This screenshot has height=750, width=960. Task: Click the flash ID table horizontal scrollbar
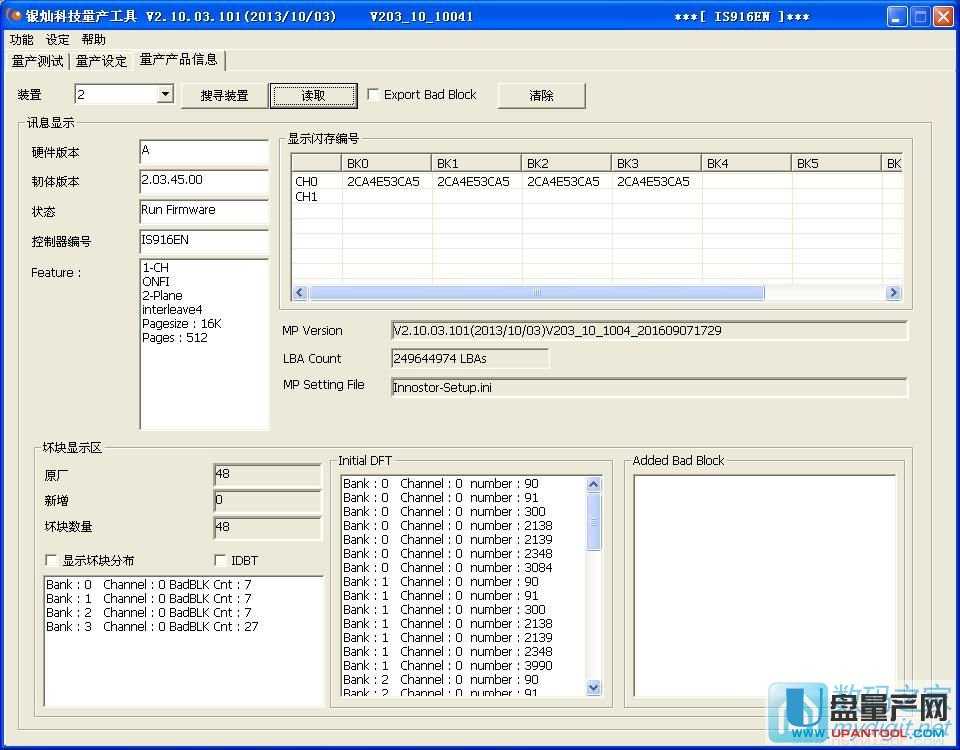click(x=537, y=293)
